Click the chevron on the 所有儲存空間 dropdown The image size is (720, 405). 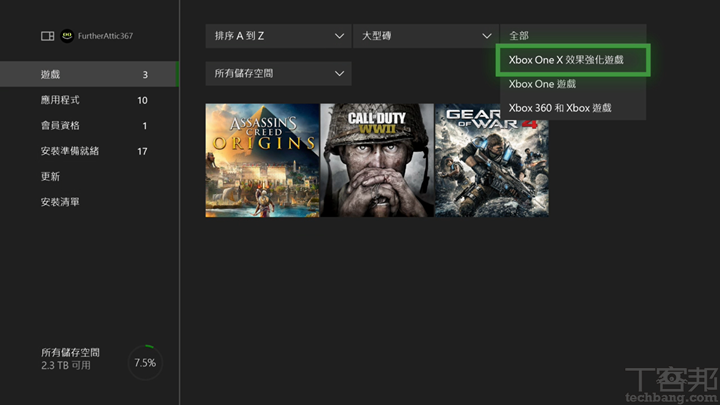tap(339, 73)
